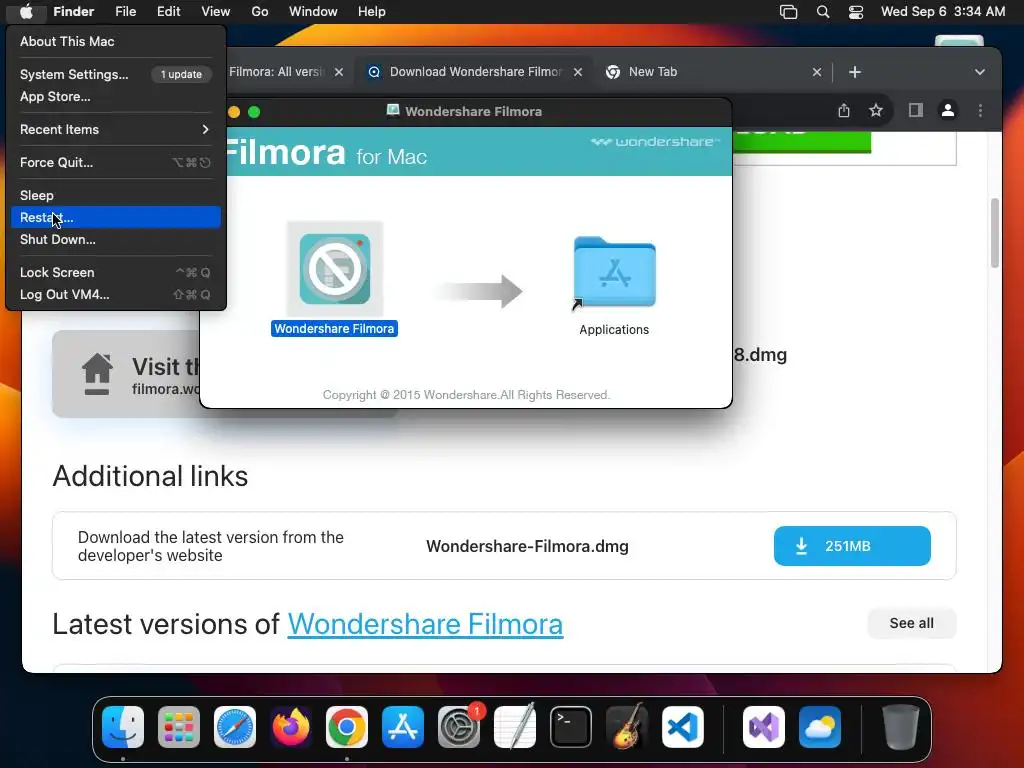This screenshot has height=768, width=1024.
Task: Open the Chrome profile avatar
Action: click(x=948, y=110)
